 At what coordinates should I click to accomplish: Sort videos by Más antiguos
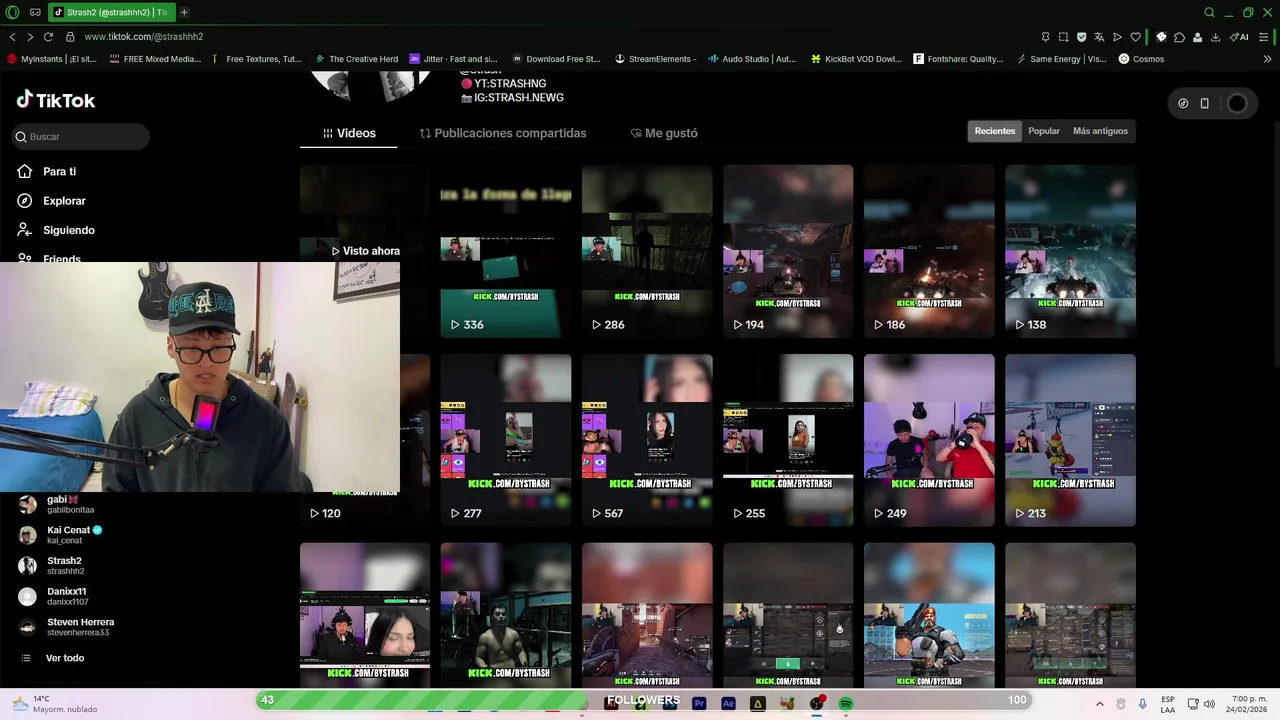pos(1100,131)
